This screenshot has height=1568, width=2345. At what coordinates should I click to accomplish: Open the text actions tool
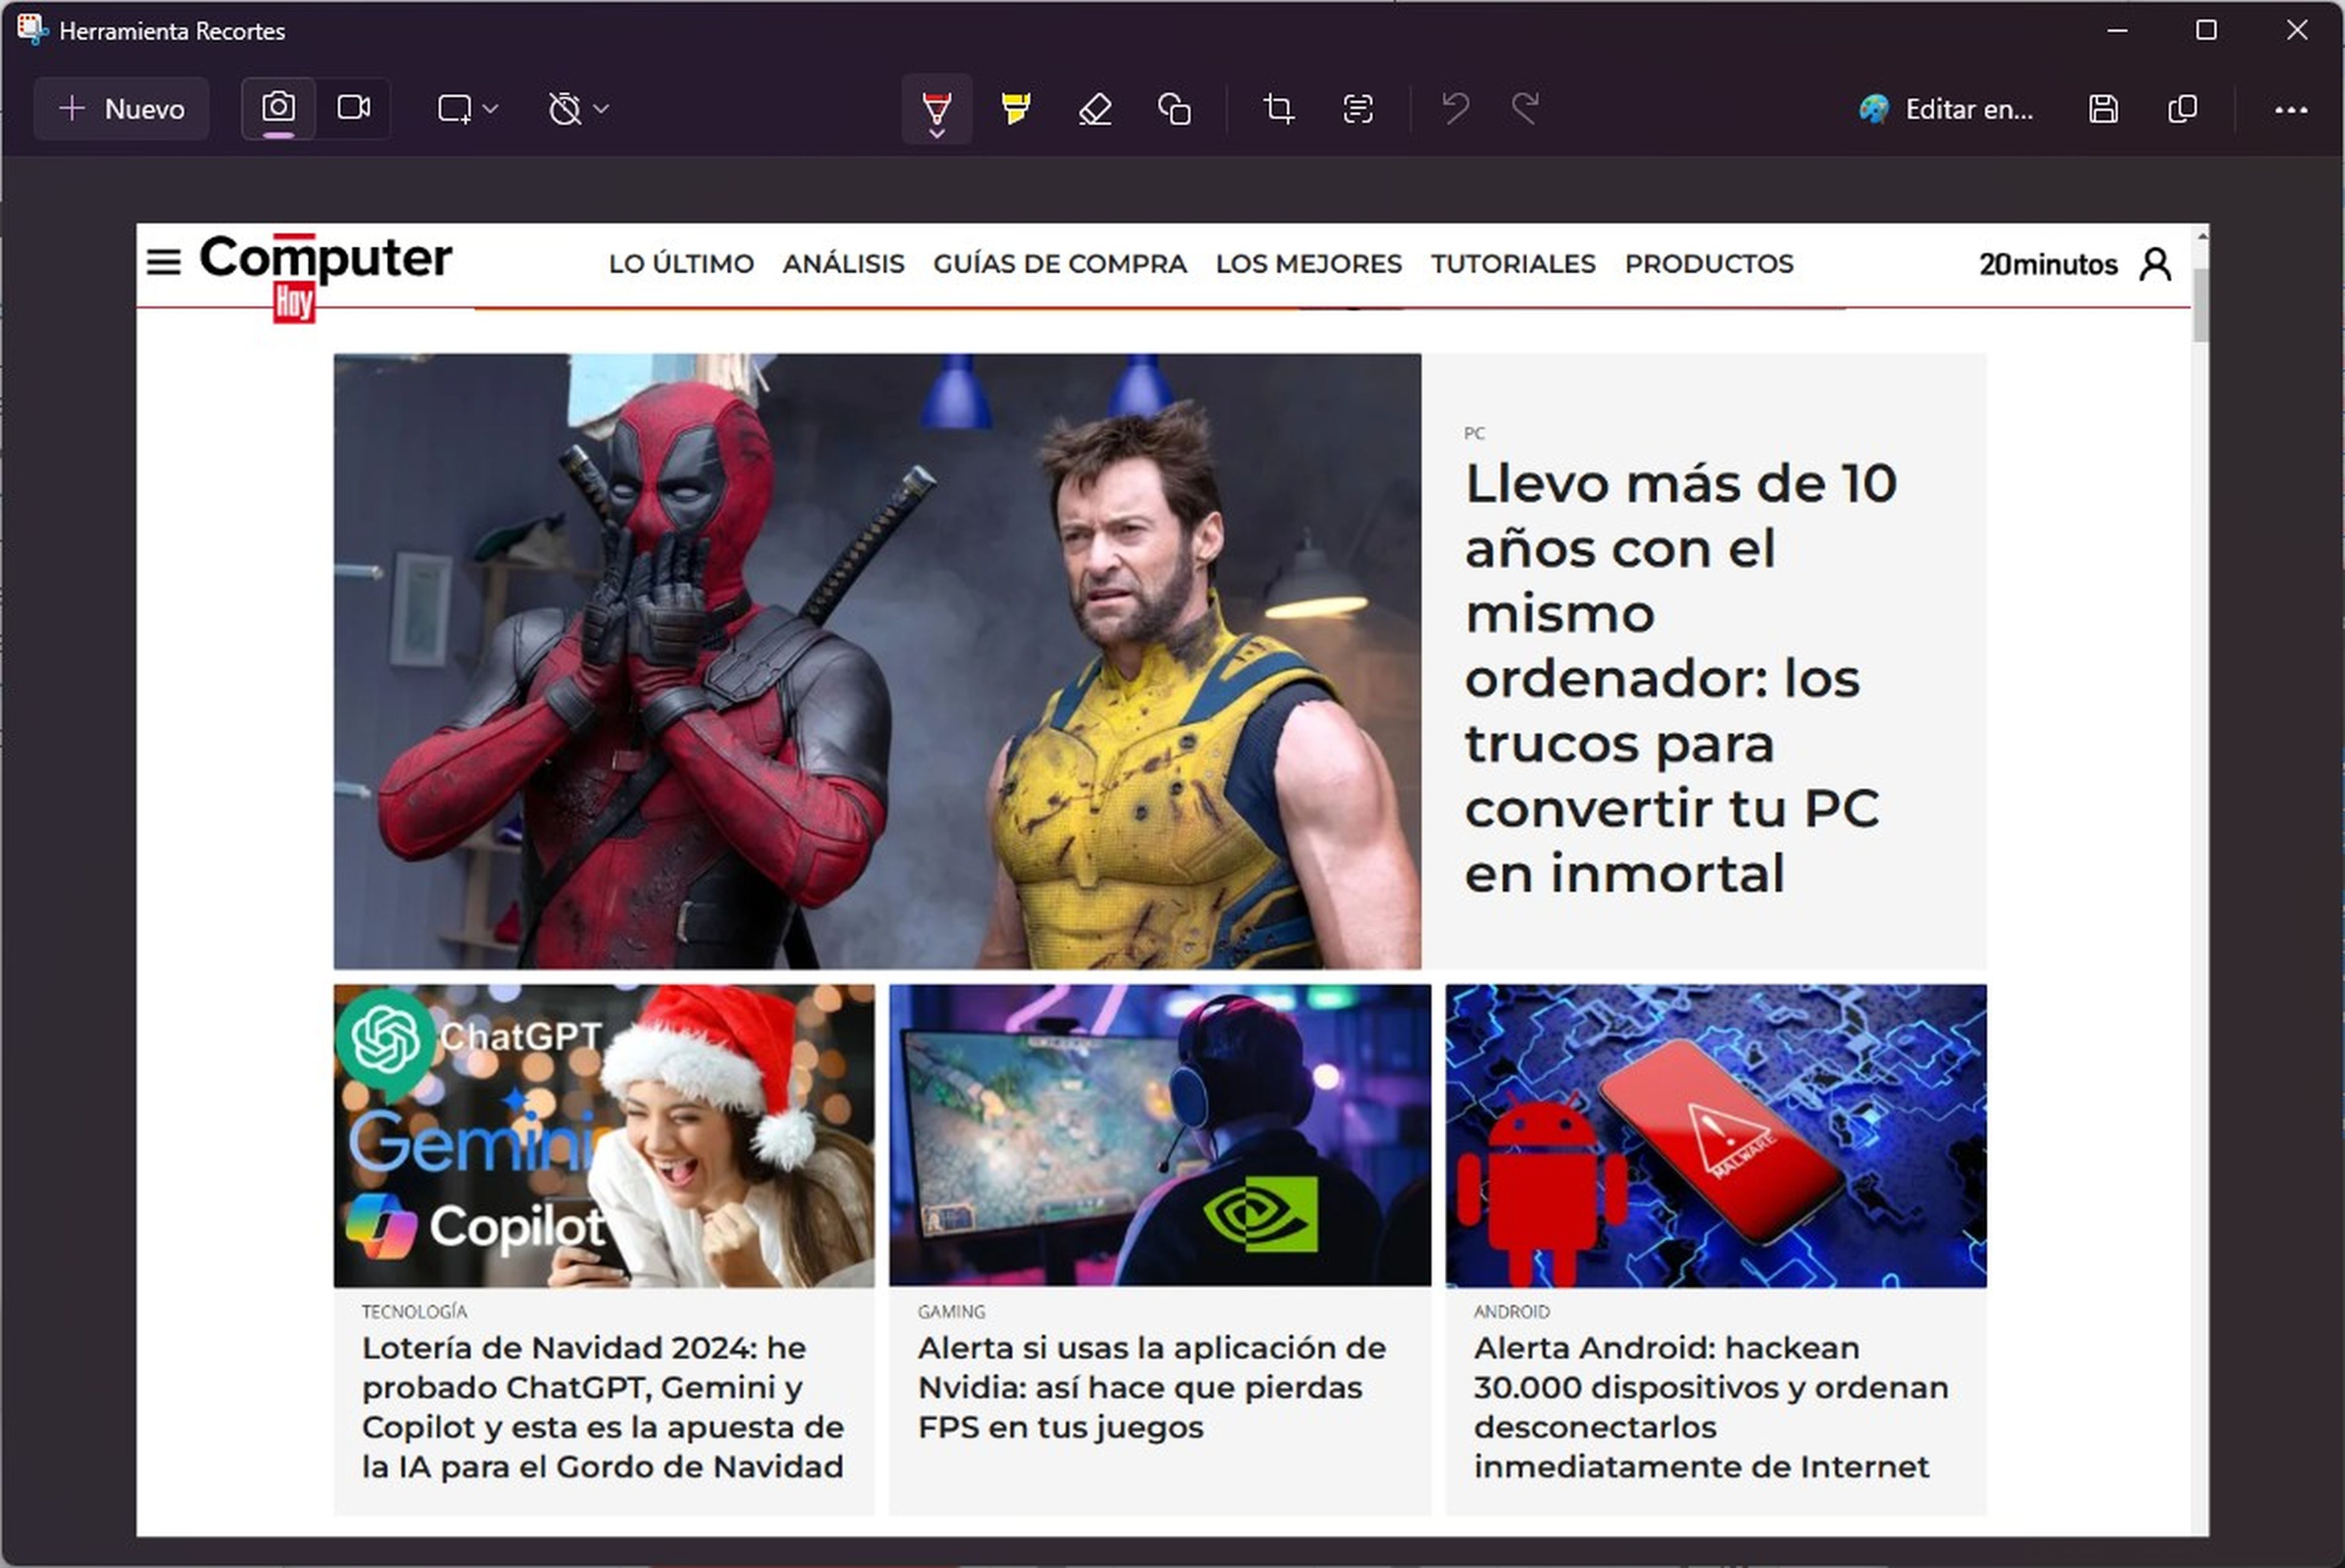[1358, 108]
